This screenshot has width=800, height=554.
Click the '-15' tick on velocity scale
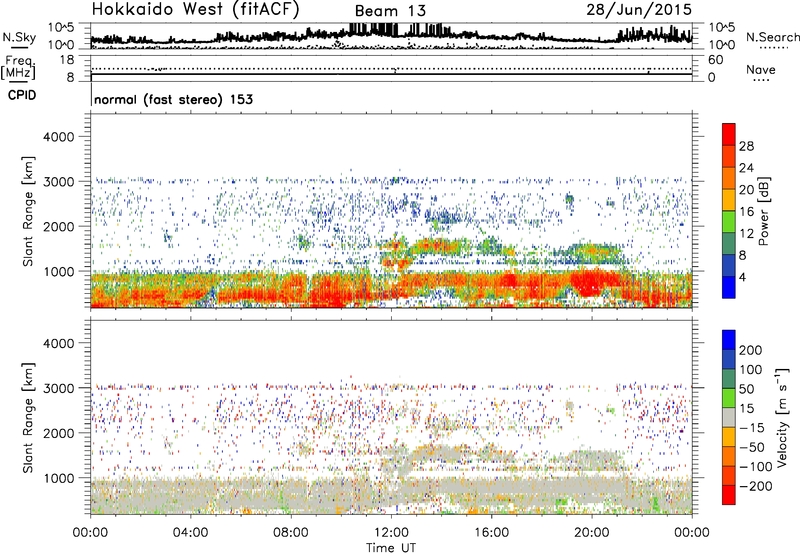tap(752, 428)
